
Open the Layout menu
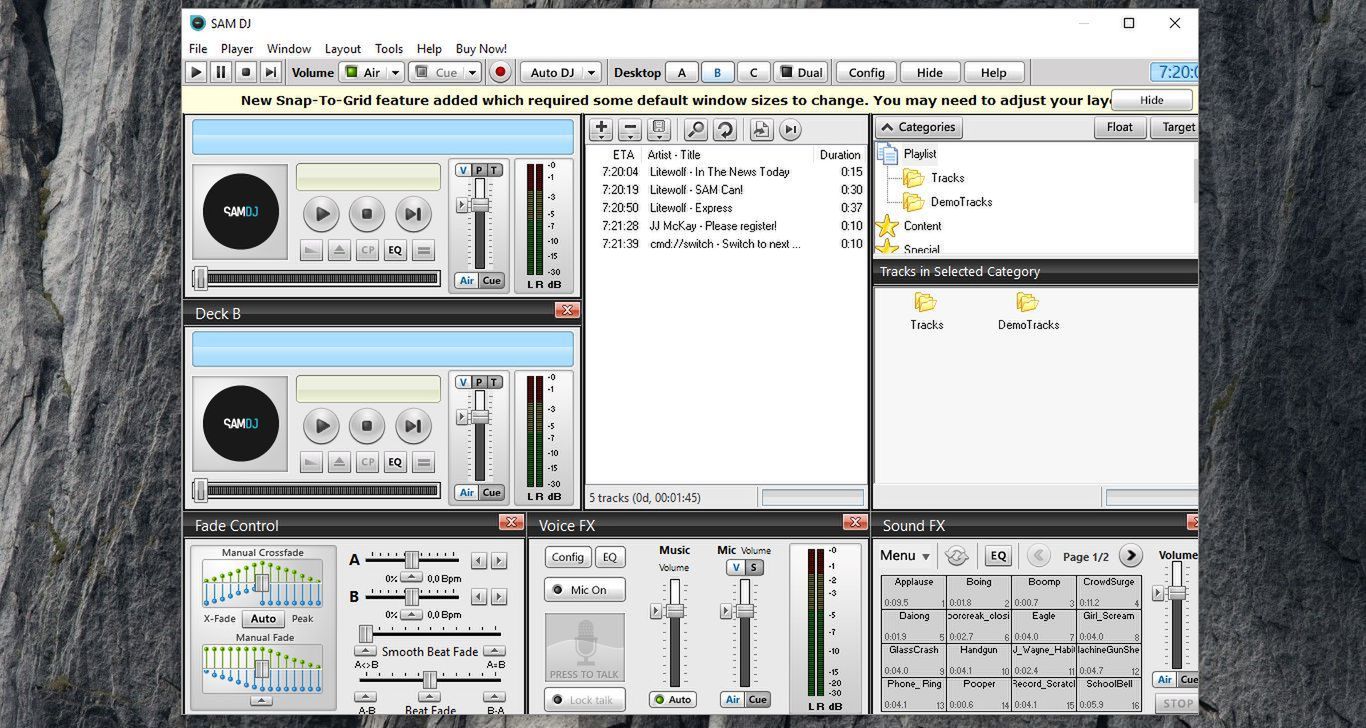[x=343, y=48]
